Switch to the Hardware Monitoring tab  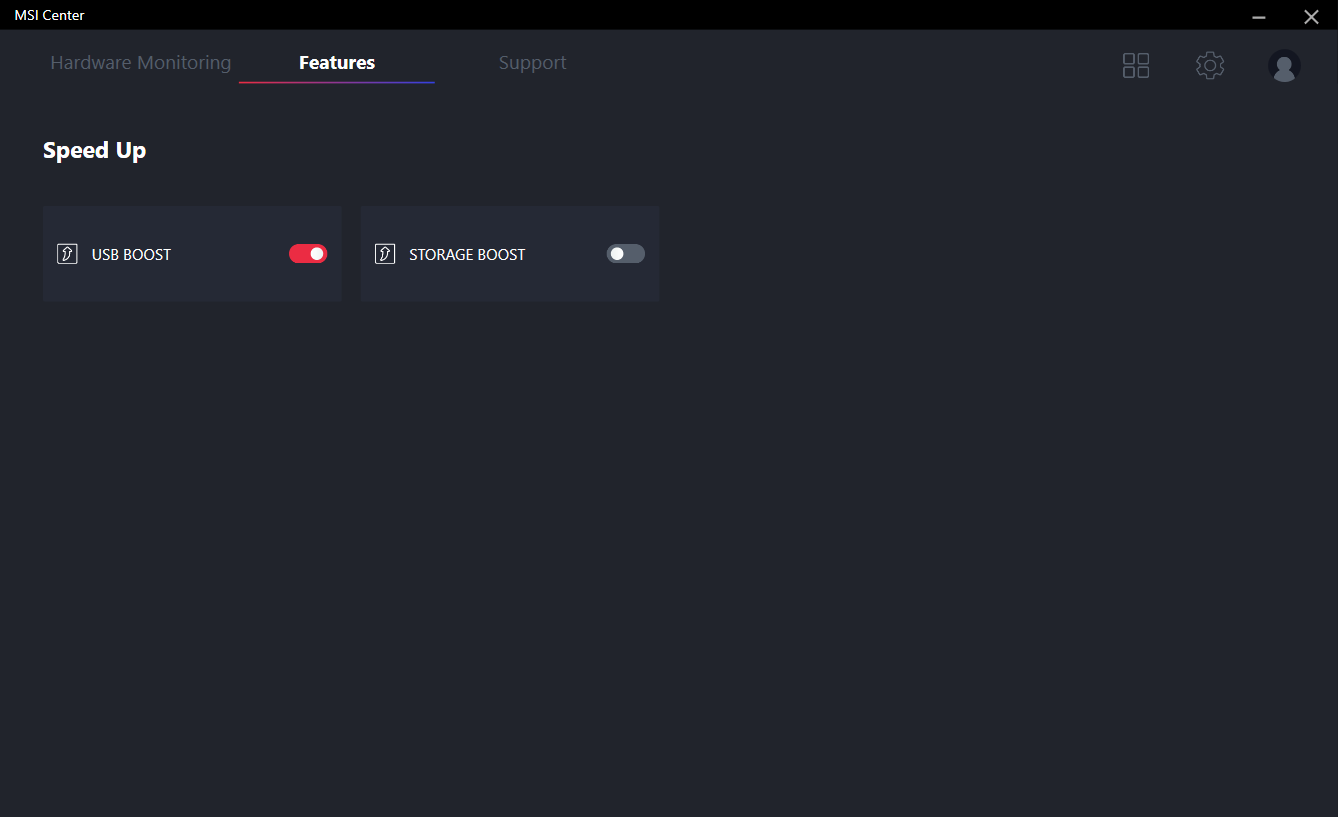(x=141, y=63)
